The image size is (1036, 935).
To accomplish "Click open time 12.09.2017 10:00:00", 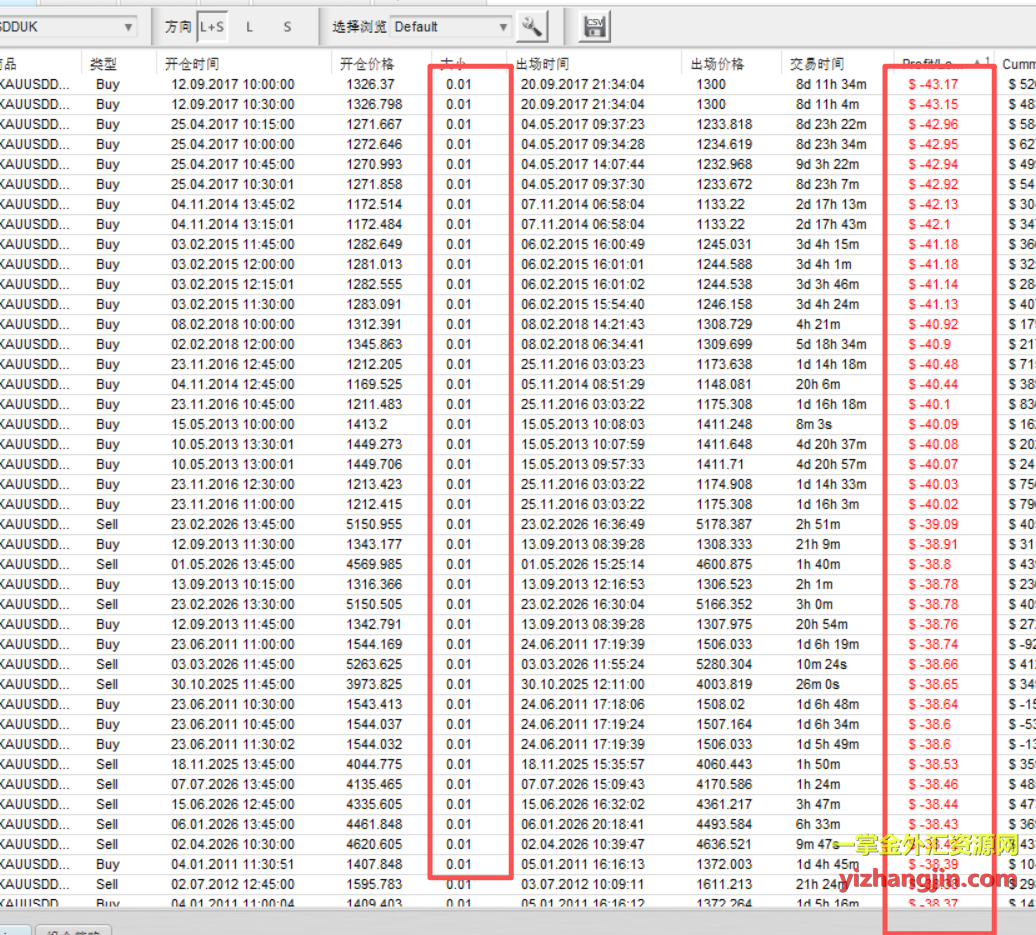I will pyautogui.click(x=233, y=85).
